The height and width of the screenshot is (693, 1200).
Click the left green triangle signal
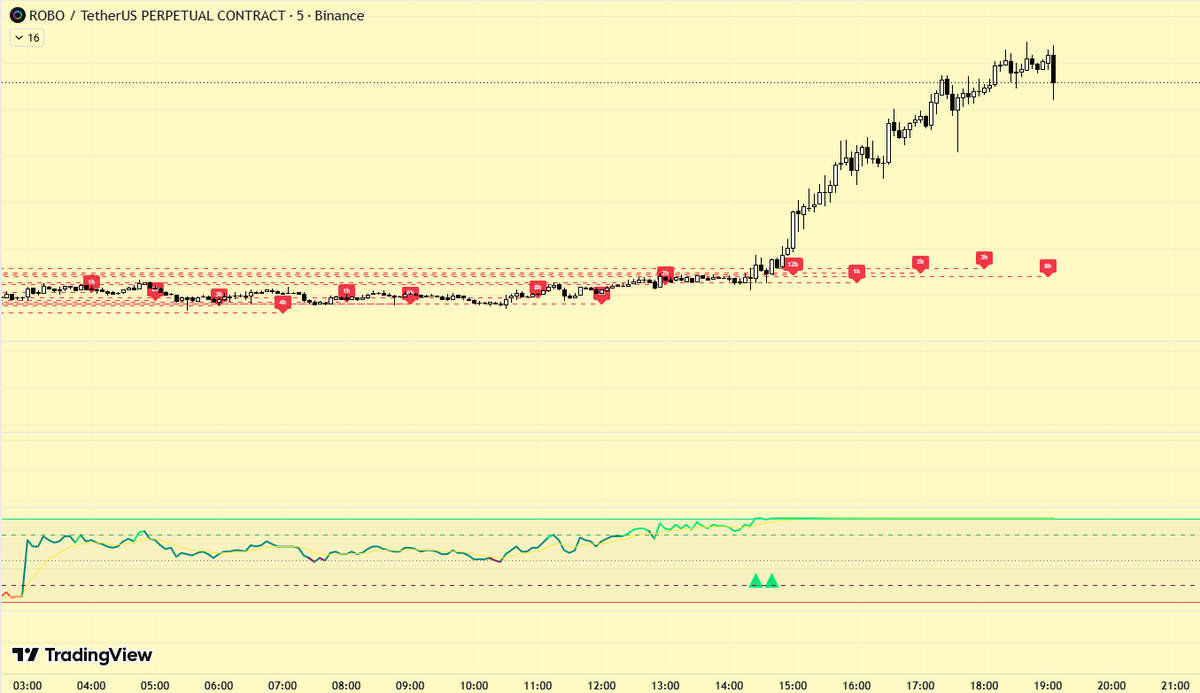coord(756,580)
